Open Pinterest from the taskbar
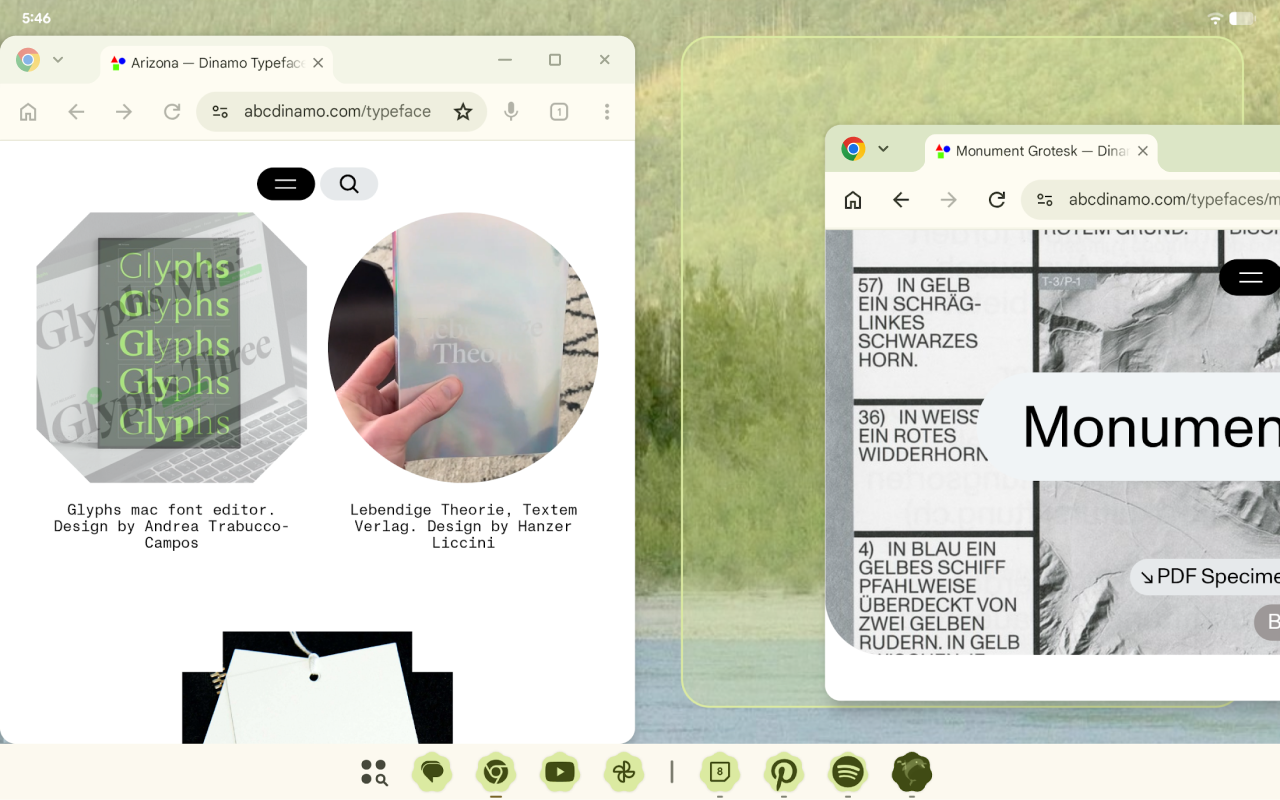The width and height of the screenshot is (1280, 800). click(x=783, y=772)
